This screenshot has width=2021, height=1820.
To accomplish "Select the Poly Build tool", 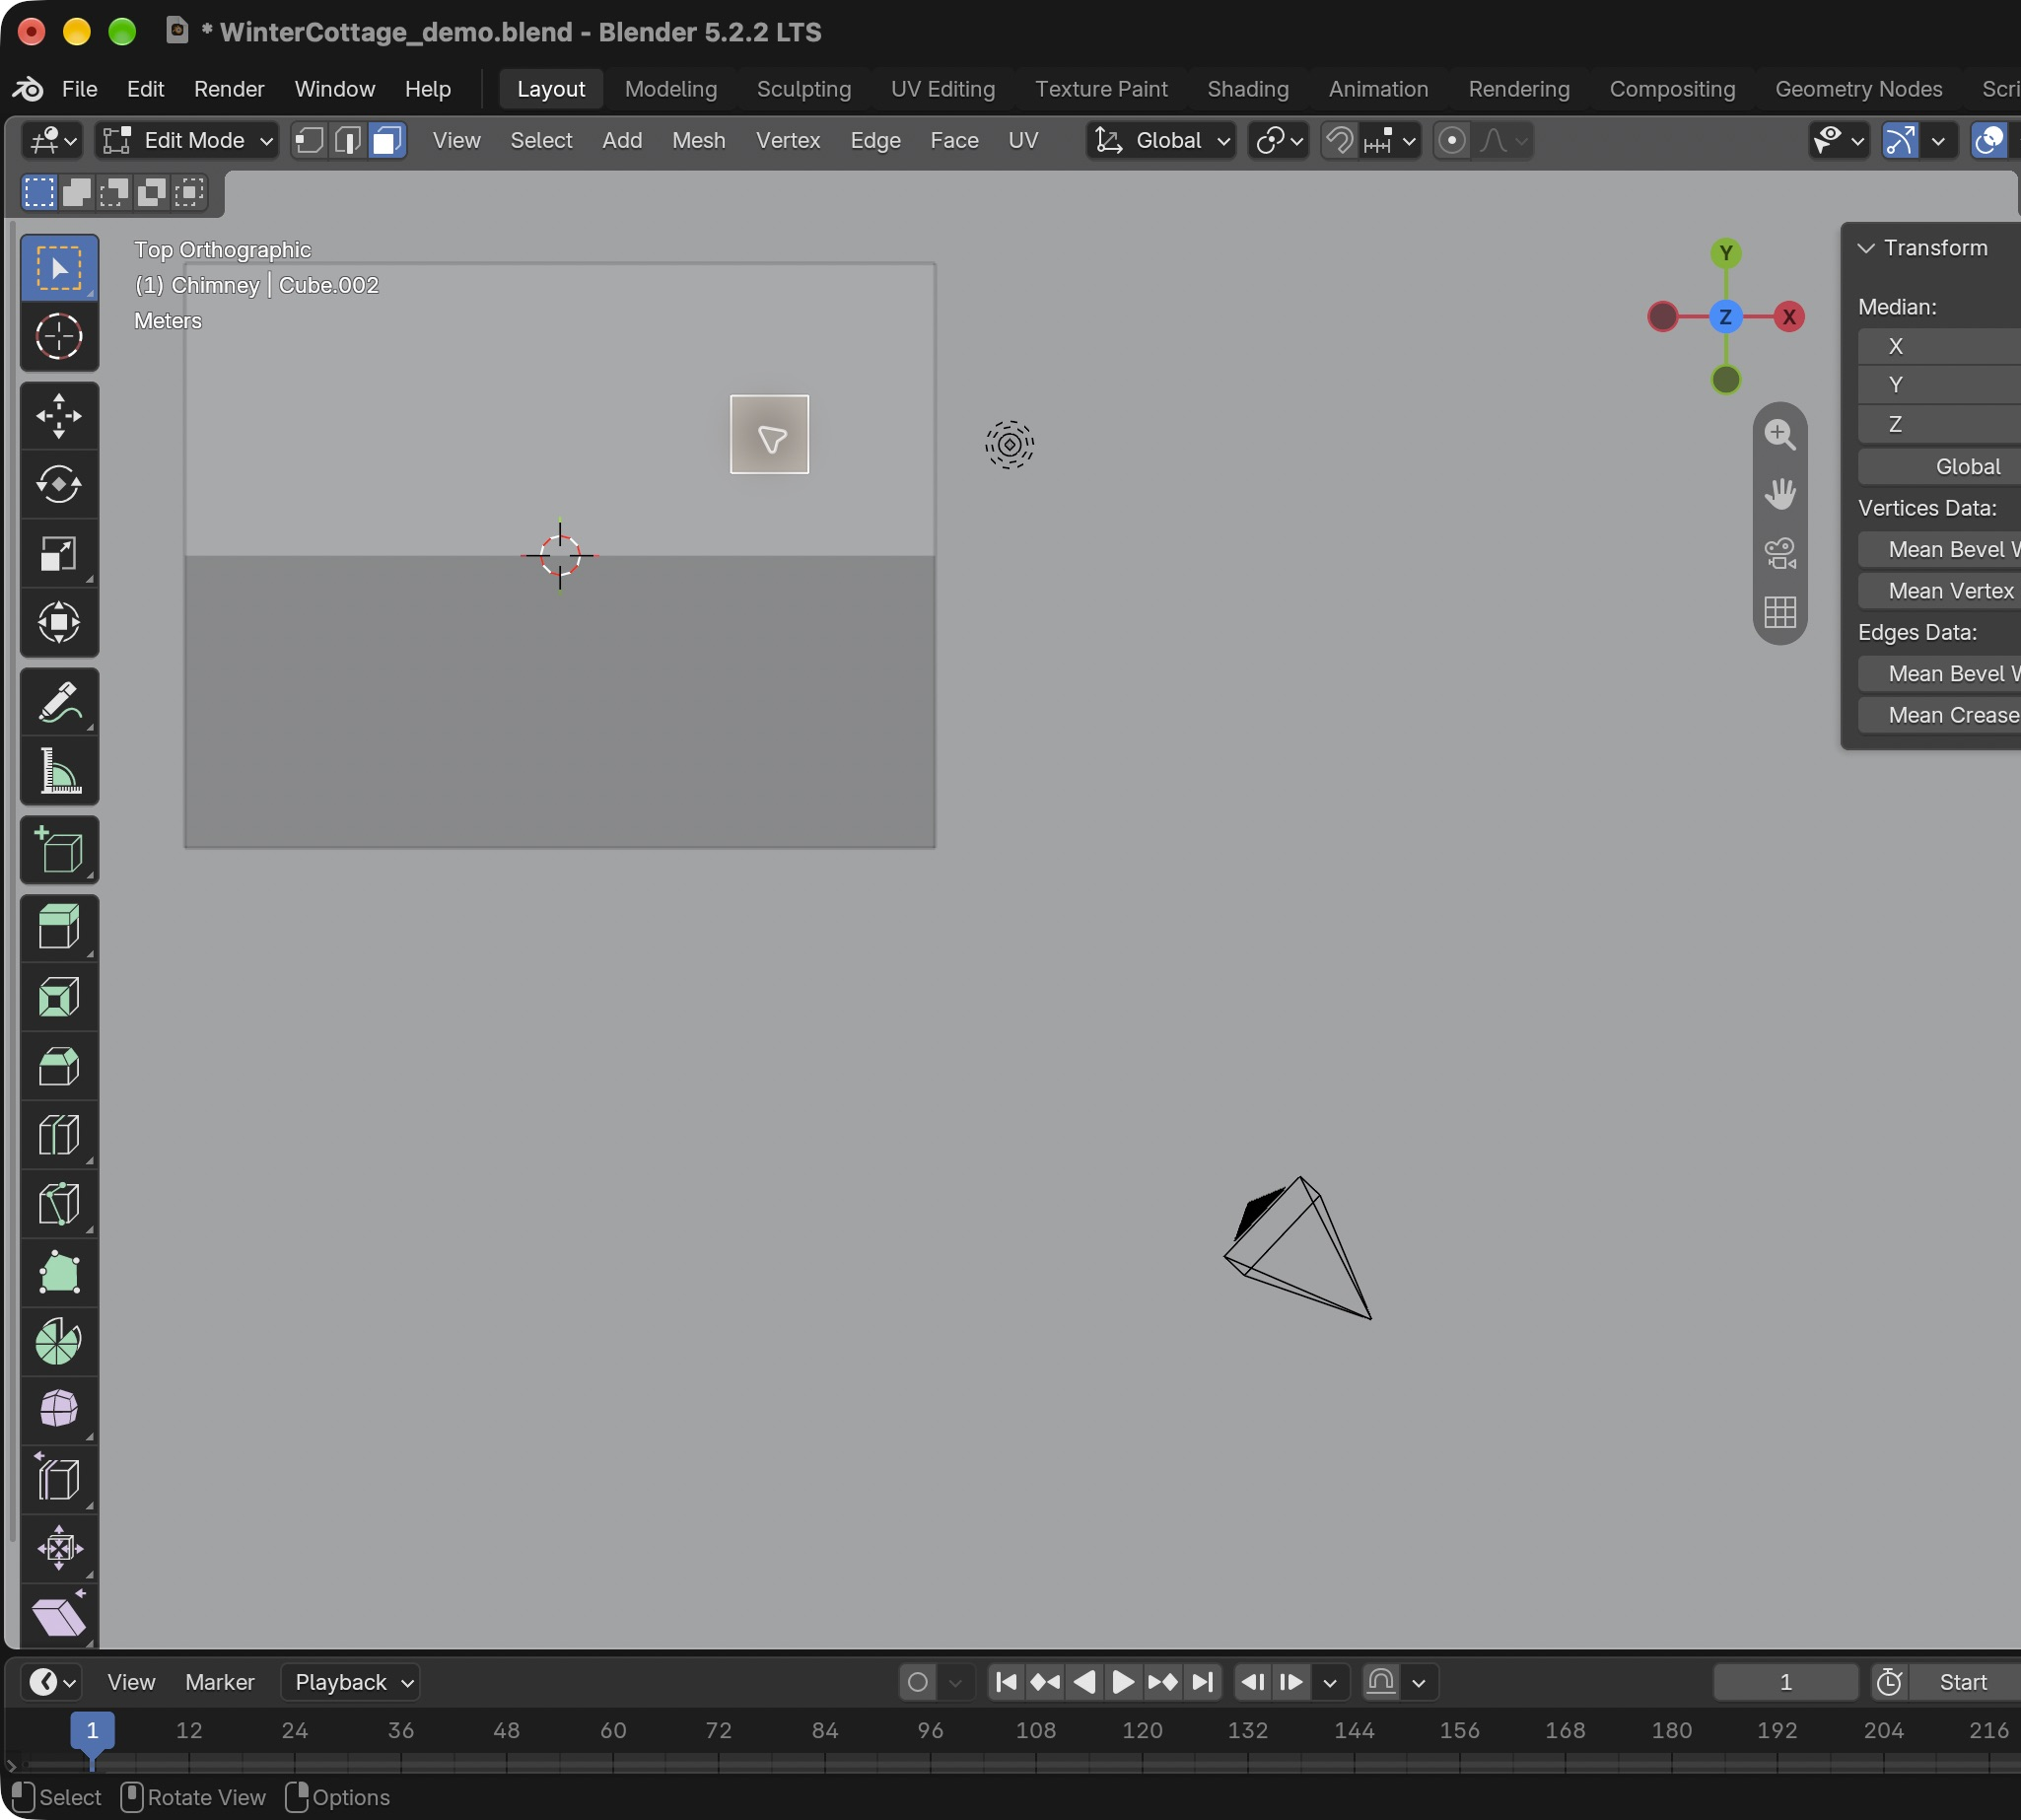I will coord(59,1273).
